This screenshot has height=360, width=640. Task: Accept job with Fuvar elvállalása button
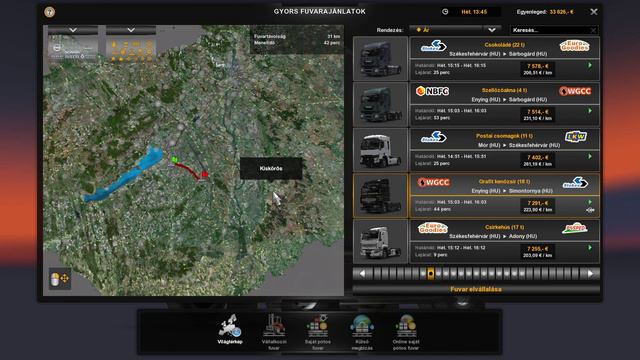coord(476,289)
